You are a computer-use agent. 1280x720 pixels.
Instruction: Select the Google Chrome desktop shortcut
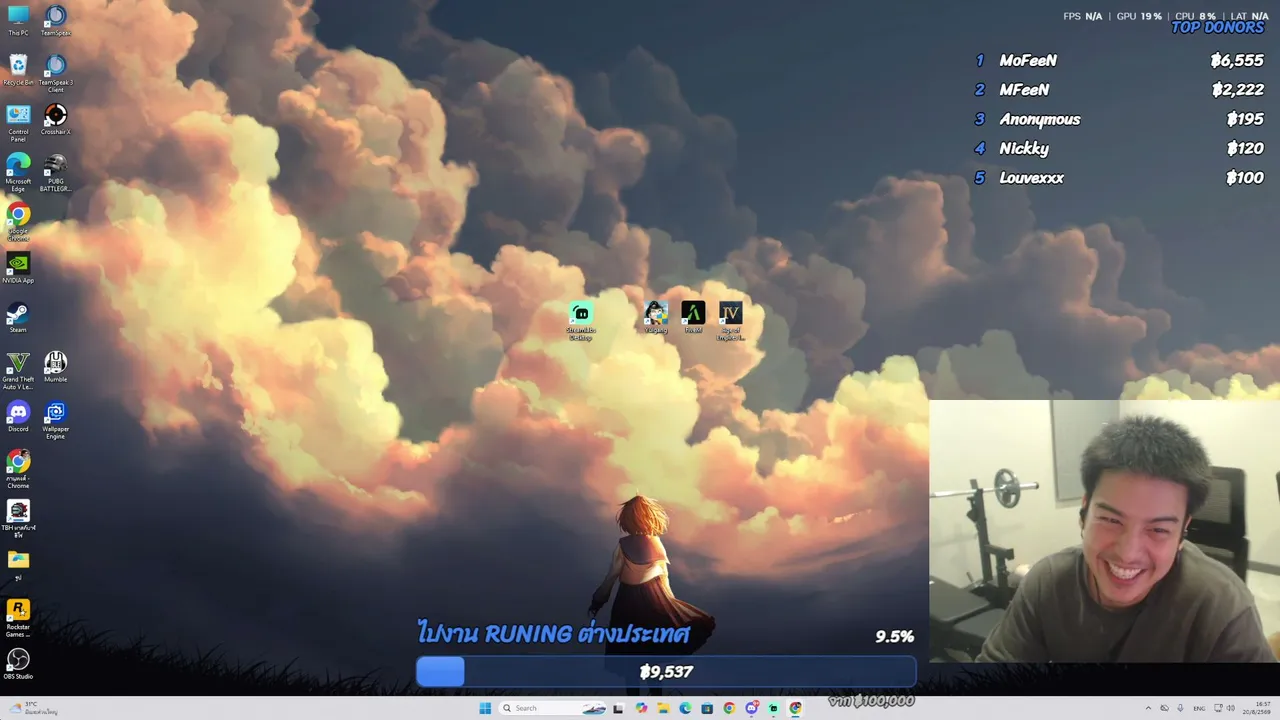tap(18, 222)
